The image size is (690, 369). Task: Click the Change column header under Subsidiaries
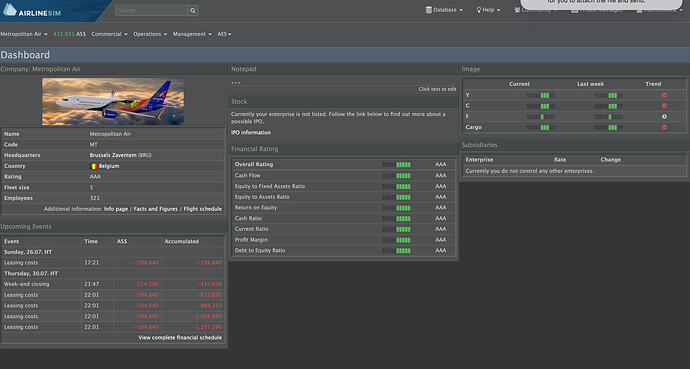tap(610, 160)
